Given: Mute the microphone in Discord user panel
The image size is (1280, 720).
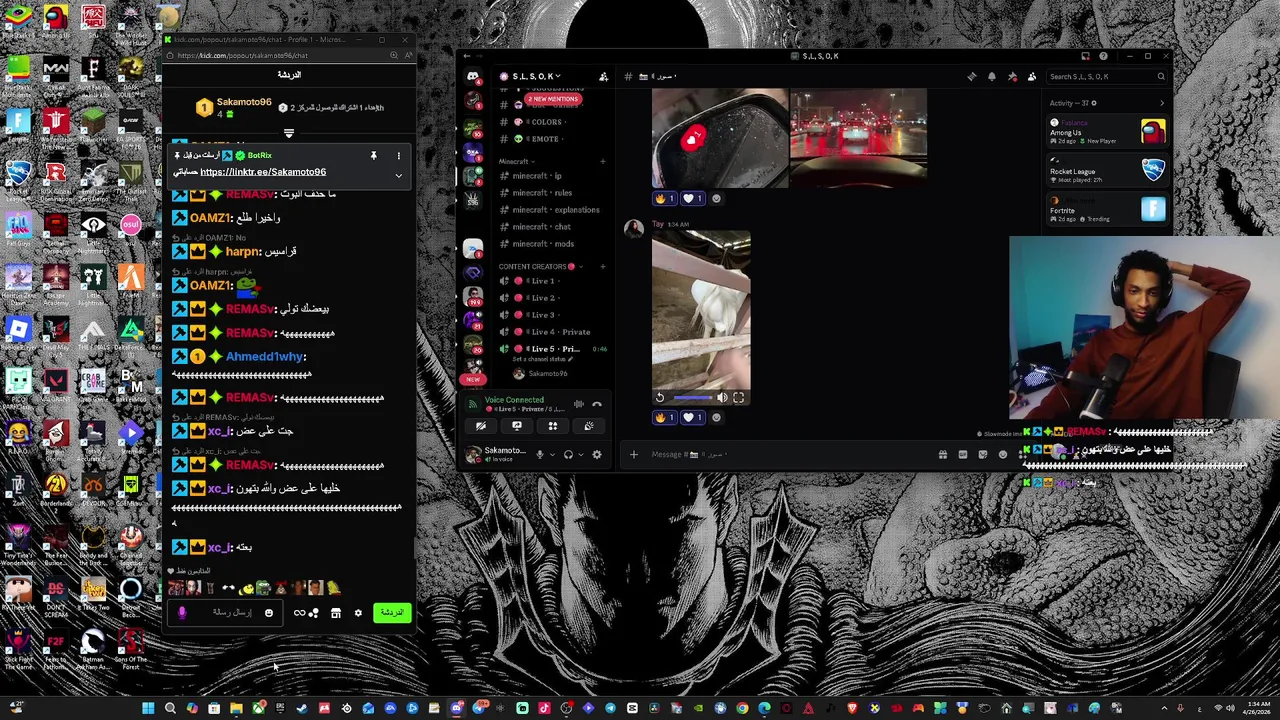Looking at the screenshot, I should [539, 455].
